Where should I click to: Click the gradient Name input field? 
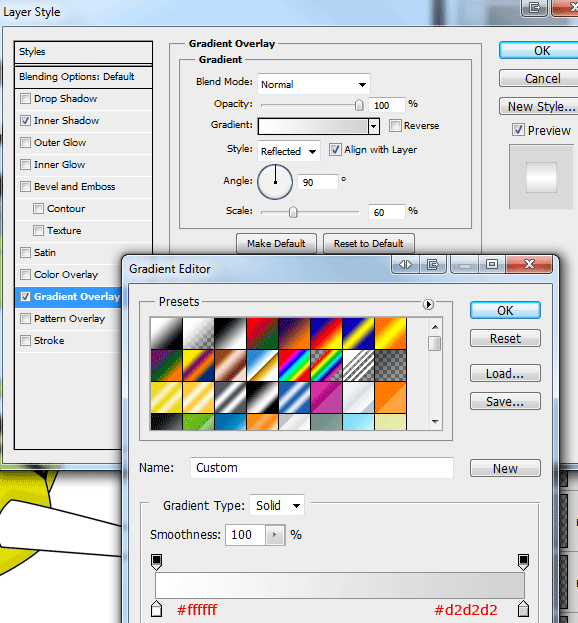[x=322, y=468]
